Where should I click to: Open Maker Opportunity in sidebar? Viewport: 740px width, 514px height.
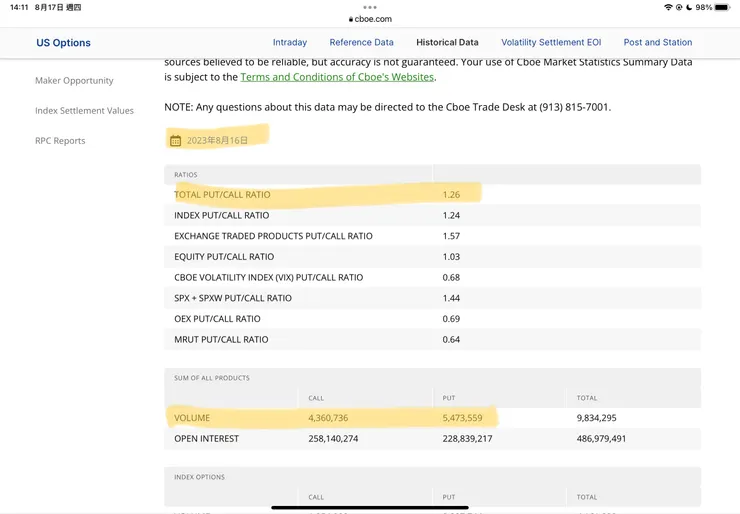coord(74,81)
